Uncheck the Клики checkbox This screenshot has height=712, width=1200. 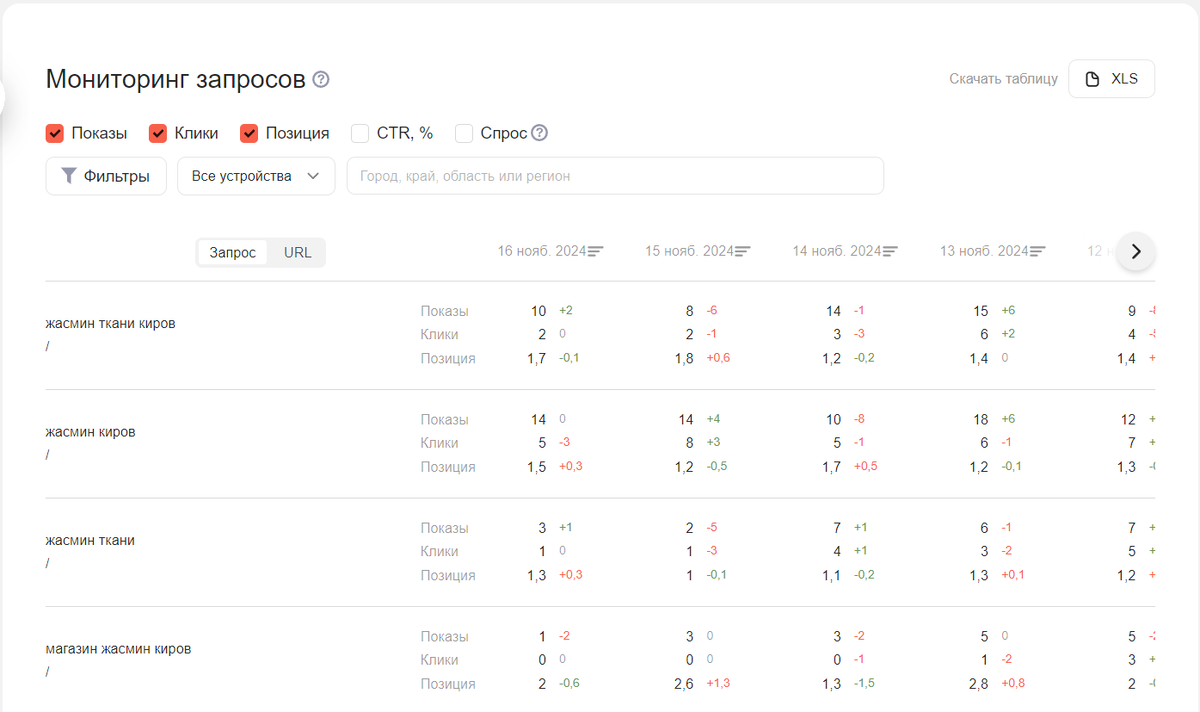tap(158, 133)
